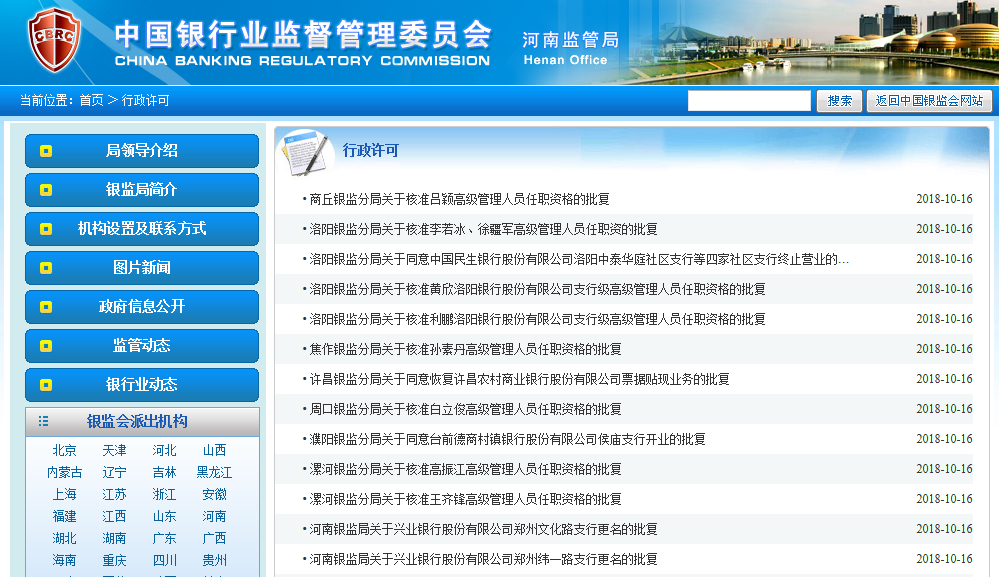Viewport: 999px width, 577px height.
Task: Open the 许昌农村商业银行 票据贴现 approval
Action: [519, 379]
